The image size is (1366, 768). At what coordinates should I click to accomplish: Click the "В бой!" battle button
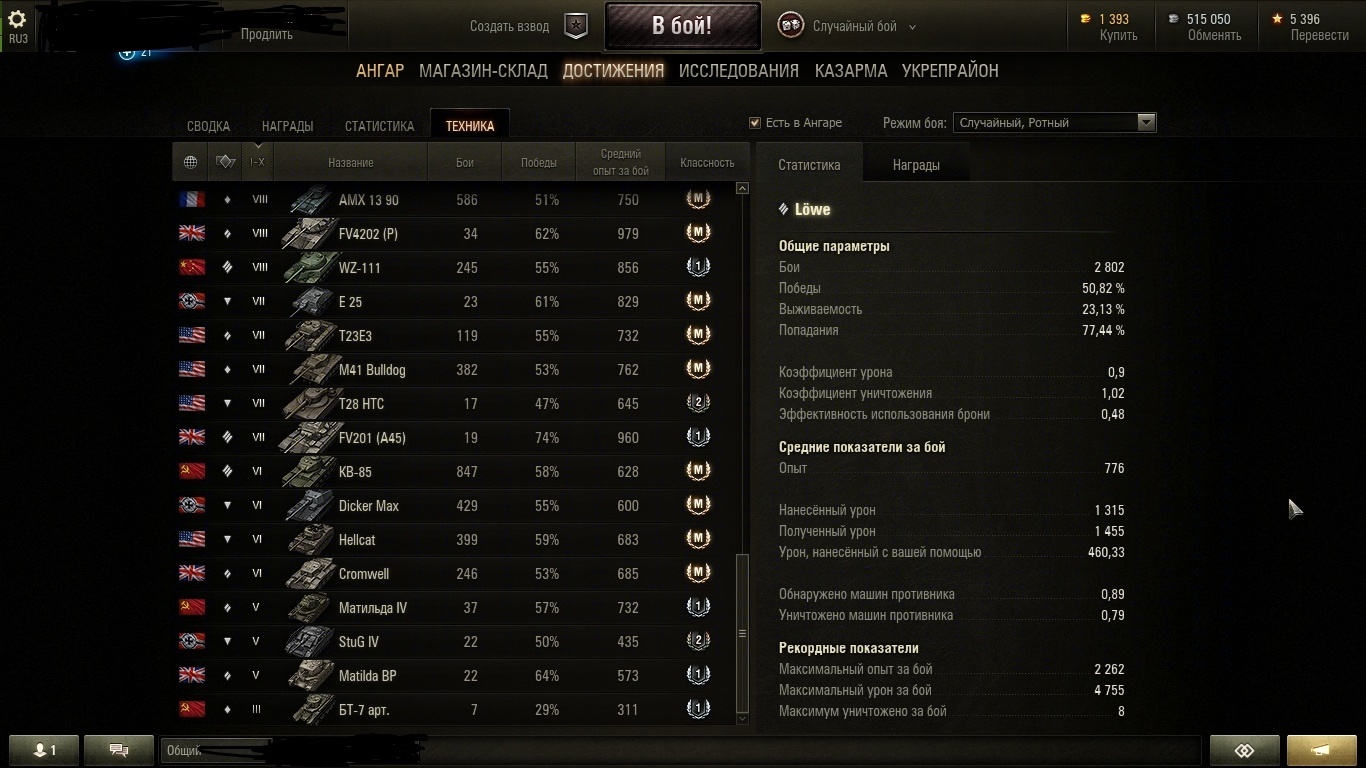pyautogui.click(x=682, y=26)
